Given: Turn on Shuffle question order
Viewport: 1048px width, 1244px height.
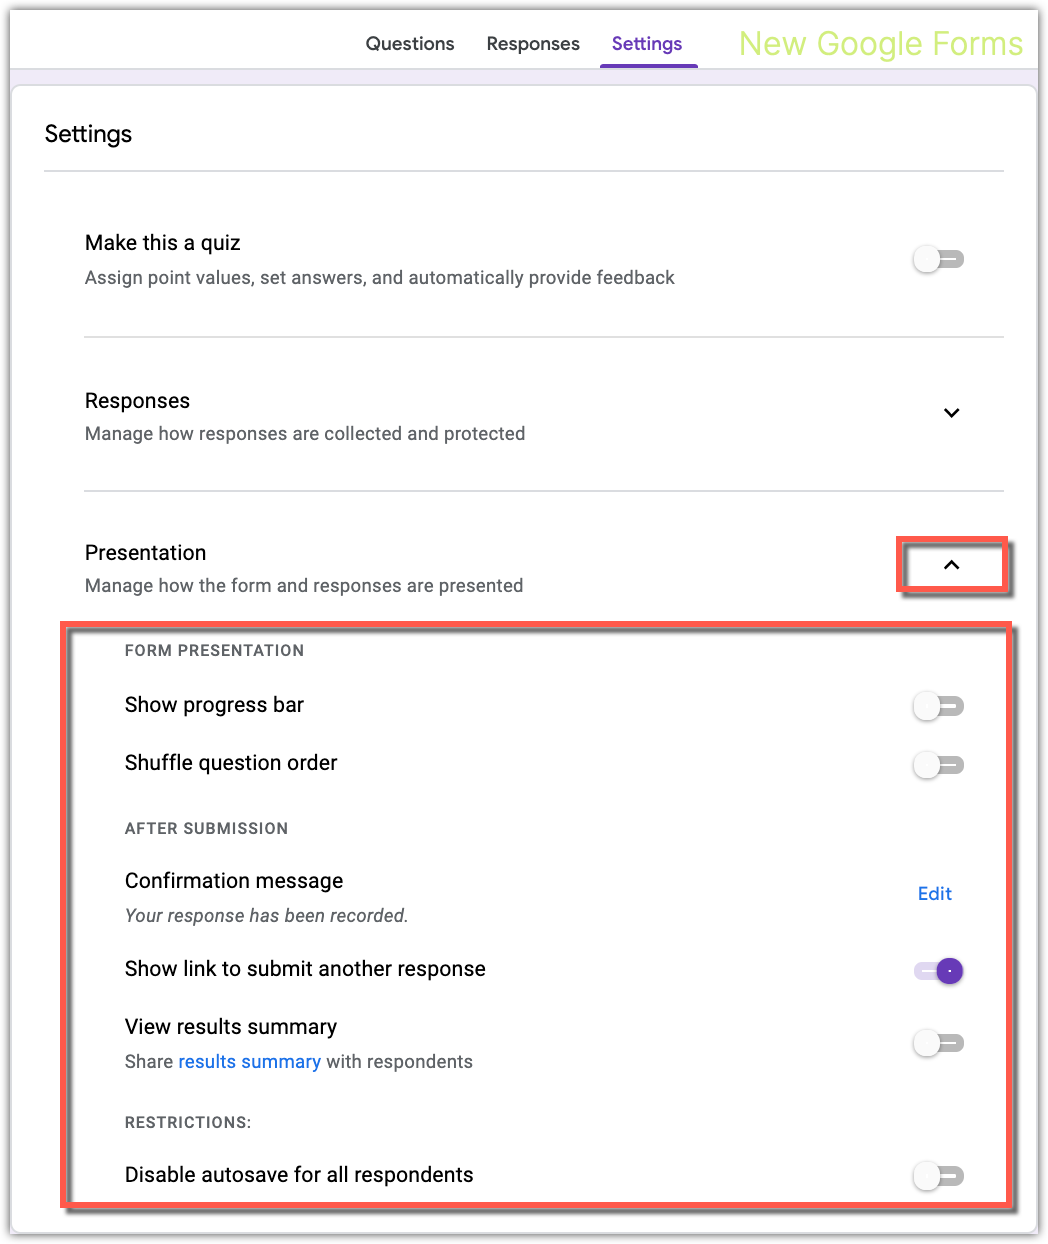Looking at the screenshot, I should tap(938, 765).
